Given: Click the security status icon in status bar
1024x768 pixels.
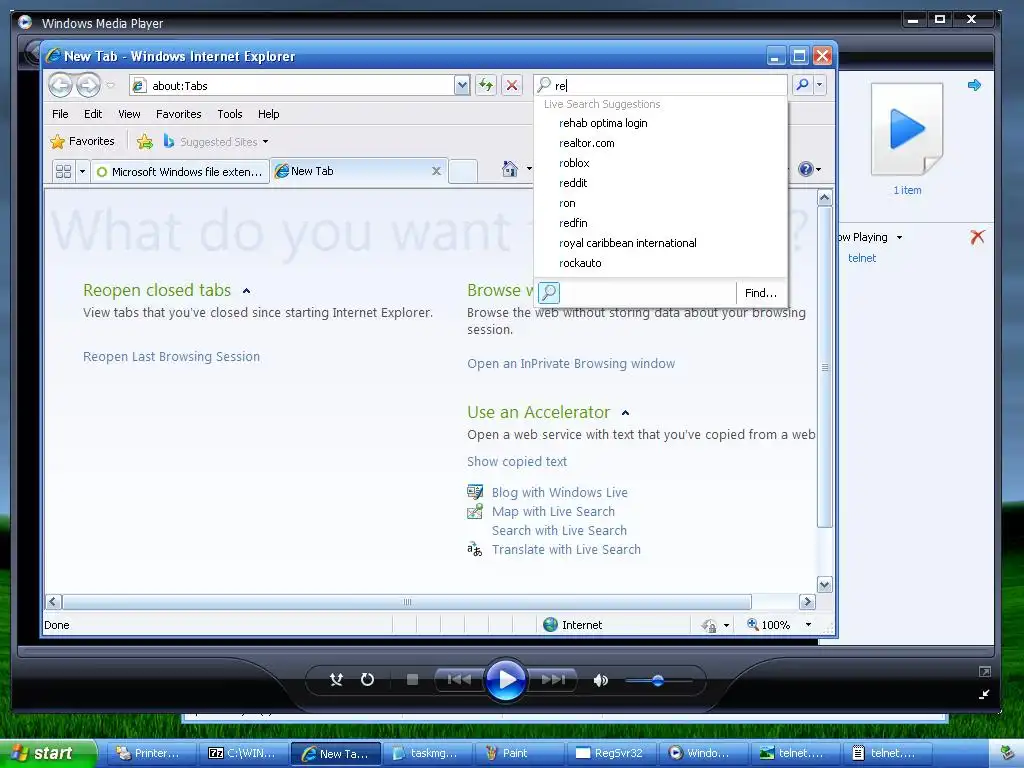Looking at the screenshot, I should [x=709, y=625].
